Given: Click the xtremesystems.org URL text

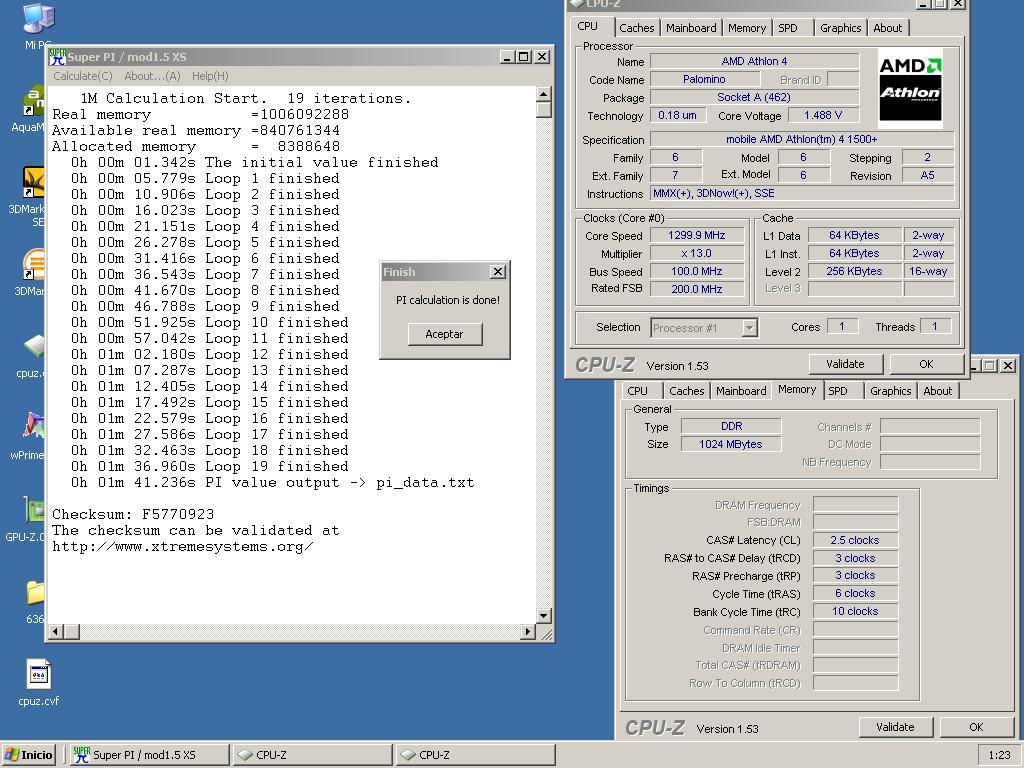Looking at the screenshot, I should click(183, 547).
